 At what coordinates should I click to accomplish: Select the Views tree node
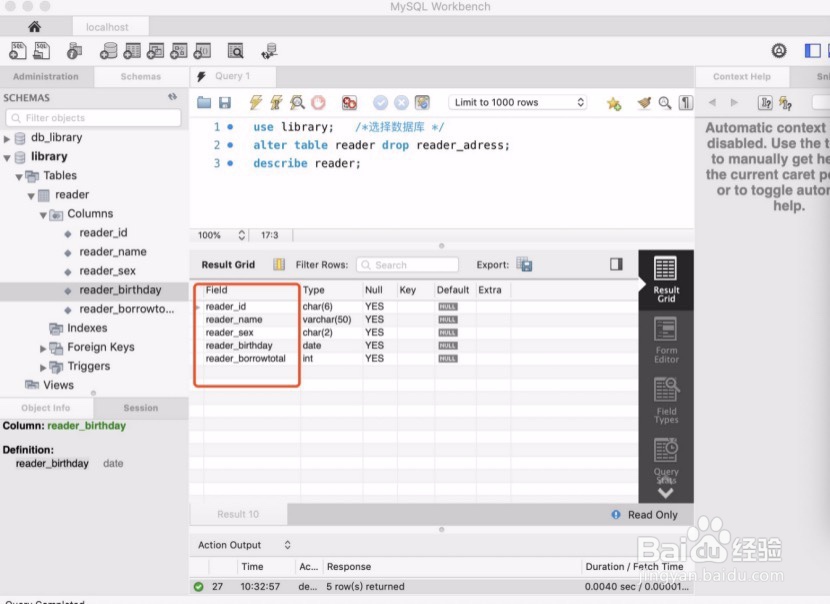[58, 385]
